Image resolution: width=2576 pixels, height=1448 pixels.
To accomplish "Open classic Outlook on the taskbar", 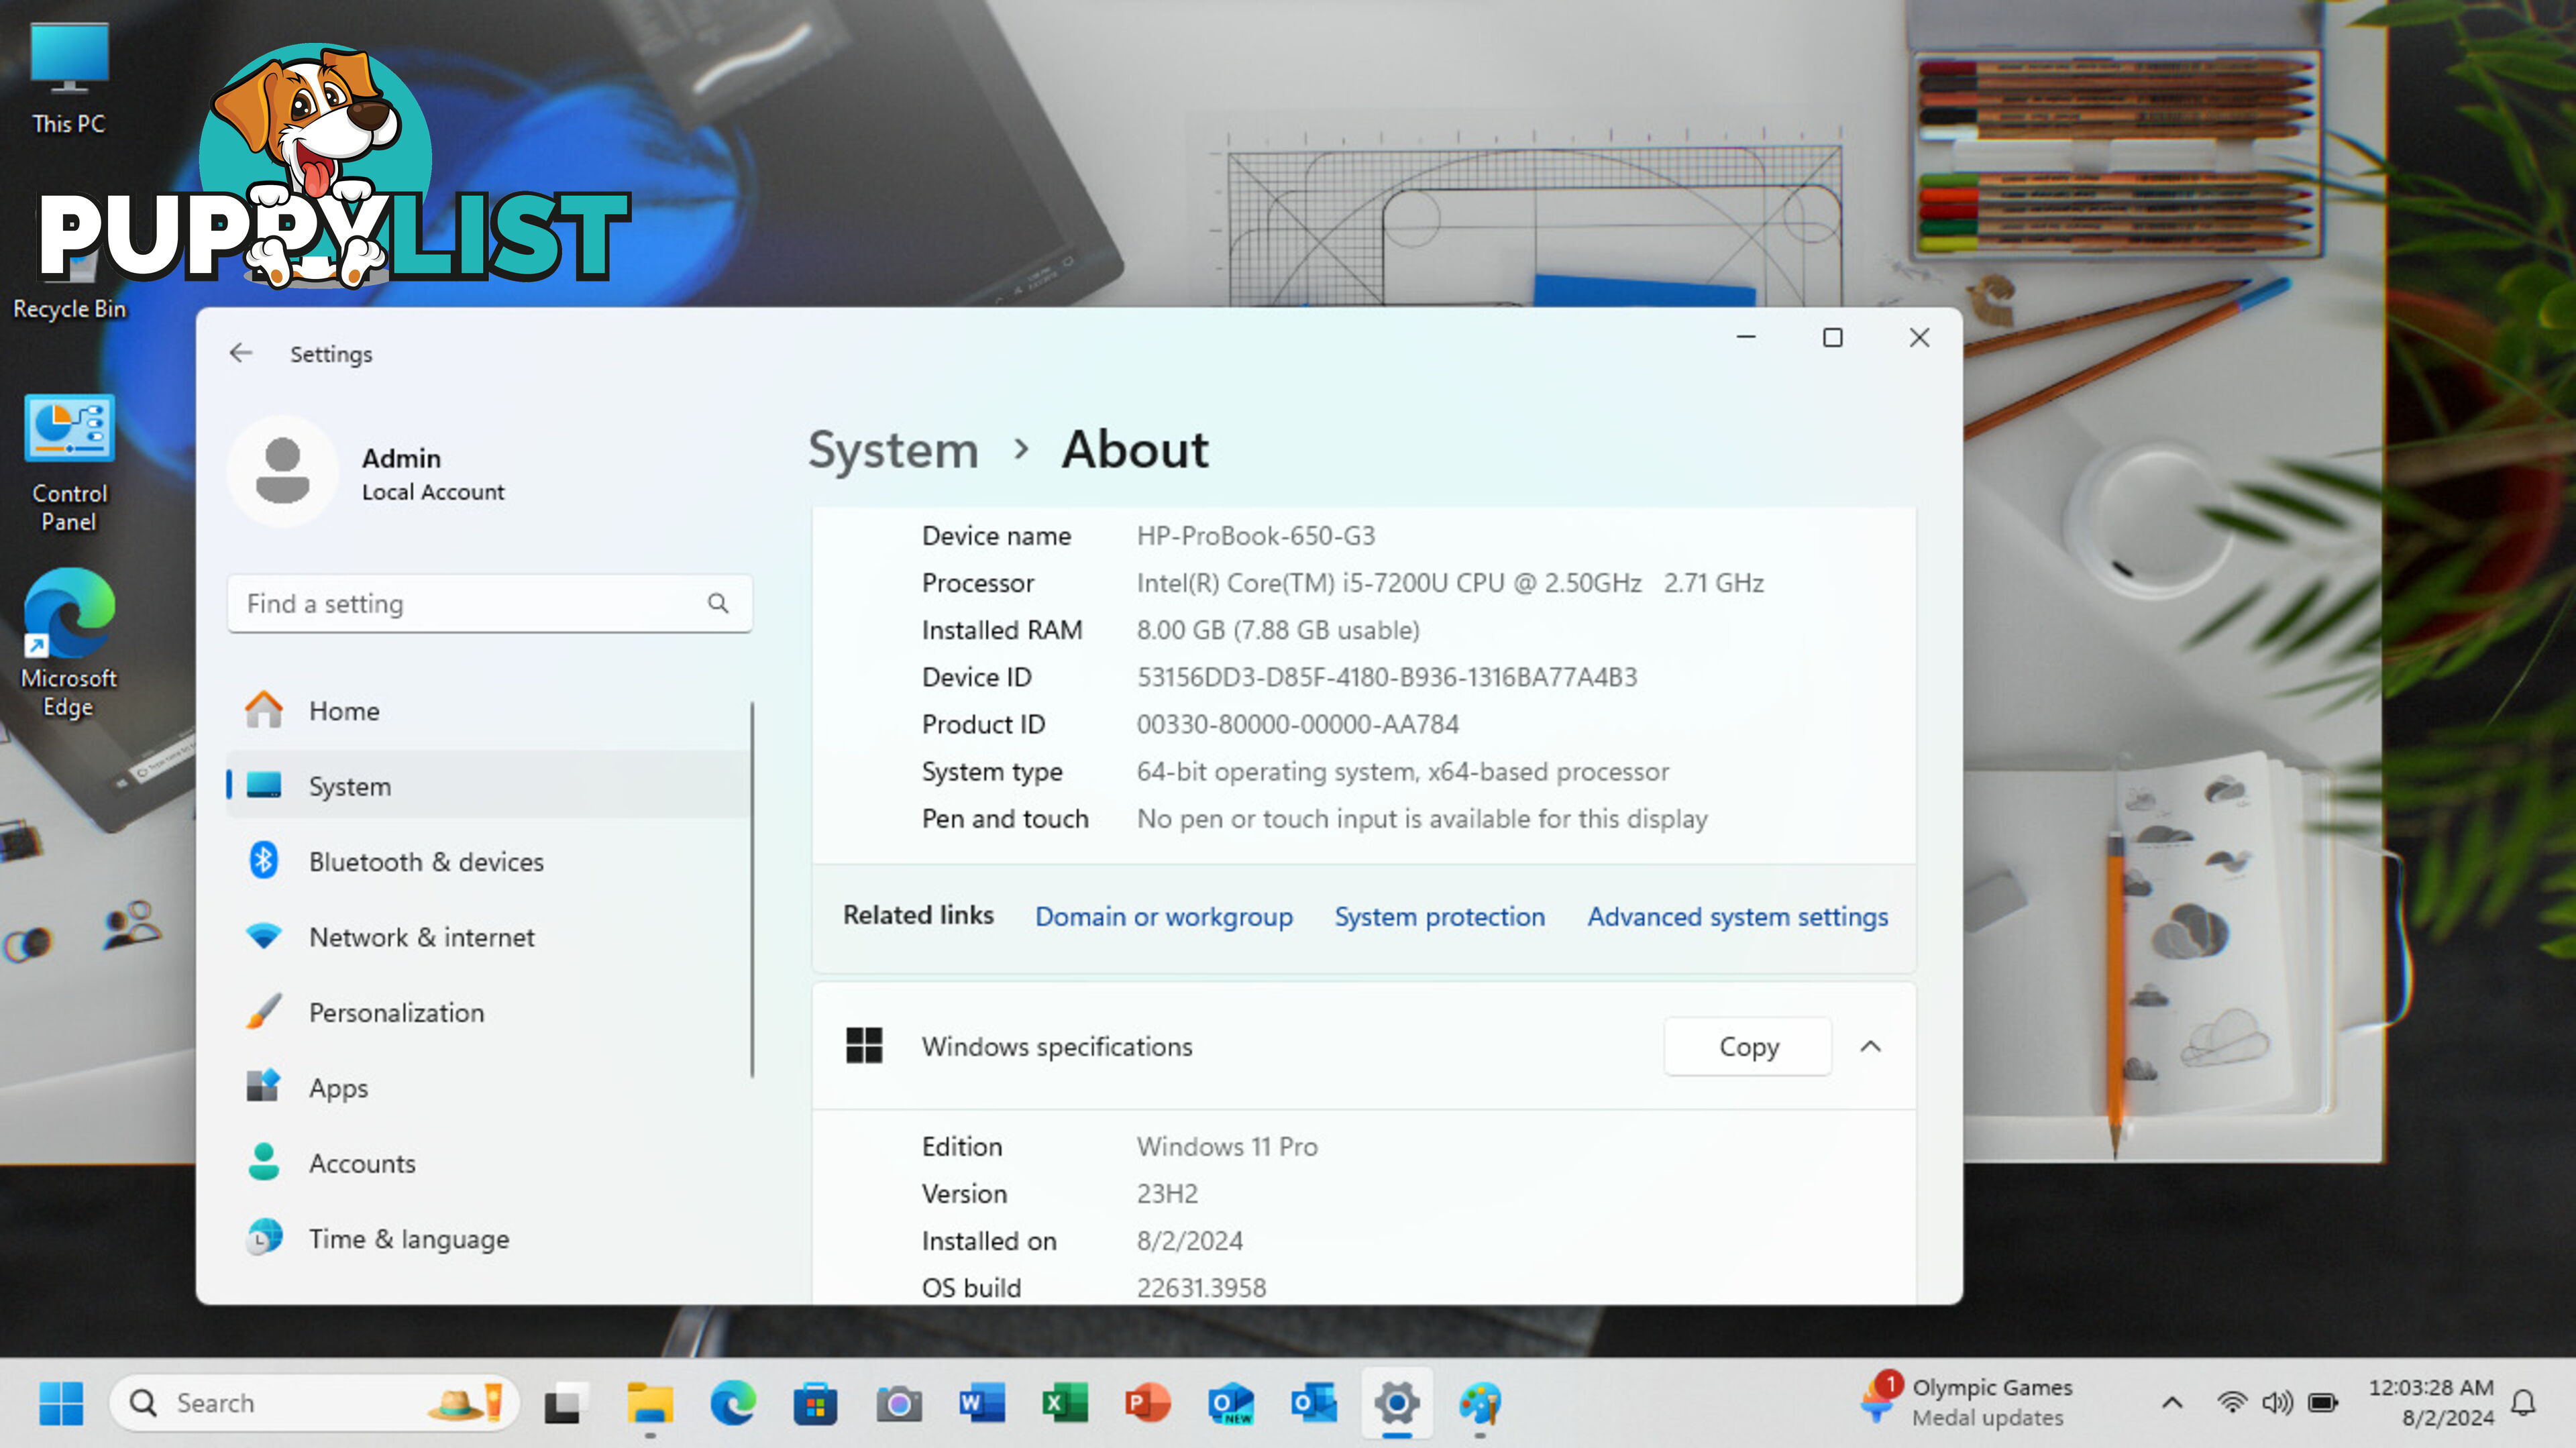I will click(x=1314, y=1403).
